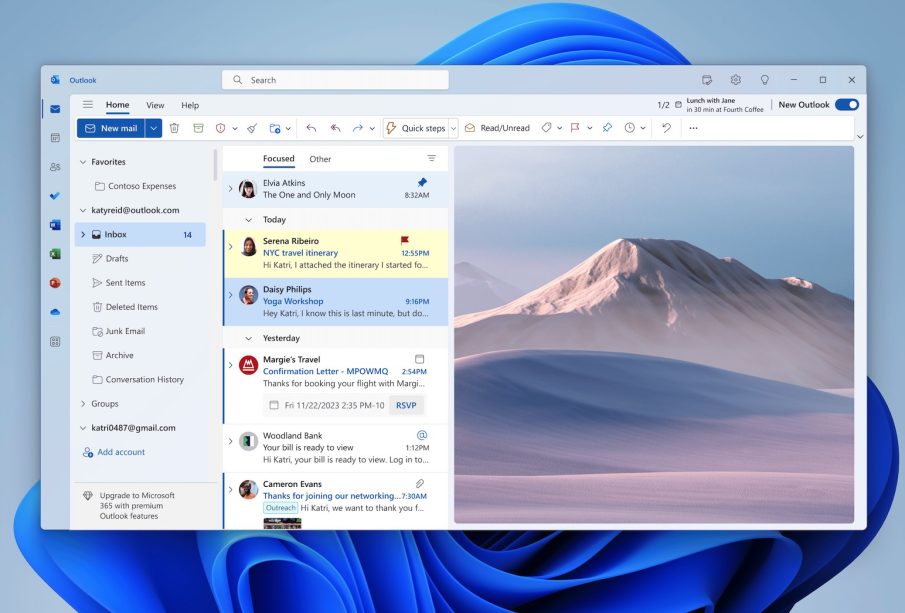Snooze message with the clock icon
Image resolution: width=905 pixels, height=613 pixels.
coord(630,128)
